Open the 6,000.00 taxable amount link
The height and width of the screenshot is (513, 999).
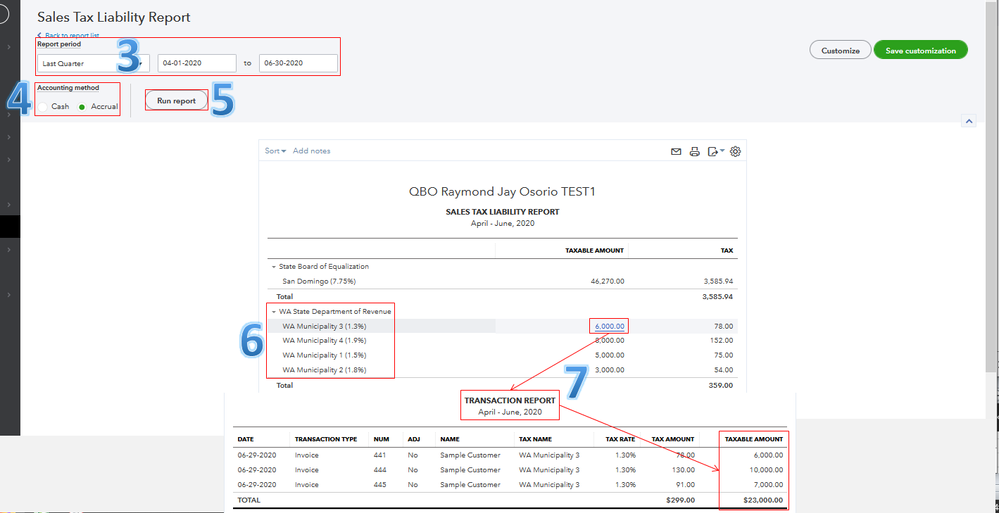[609, 326]
